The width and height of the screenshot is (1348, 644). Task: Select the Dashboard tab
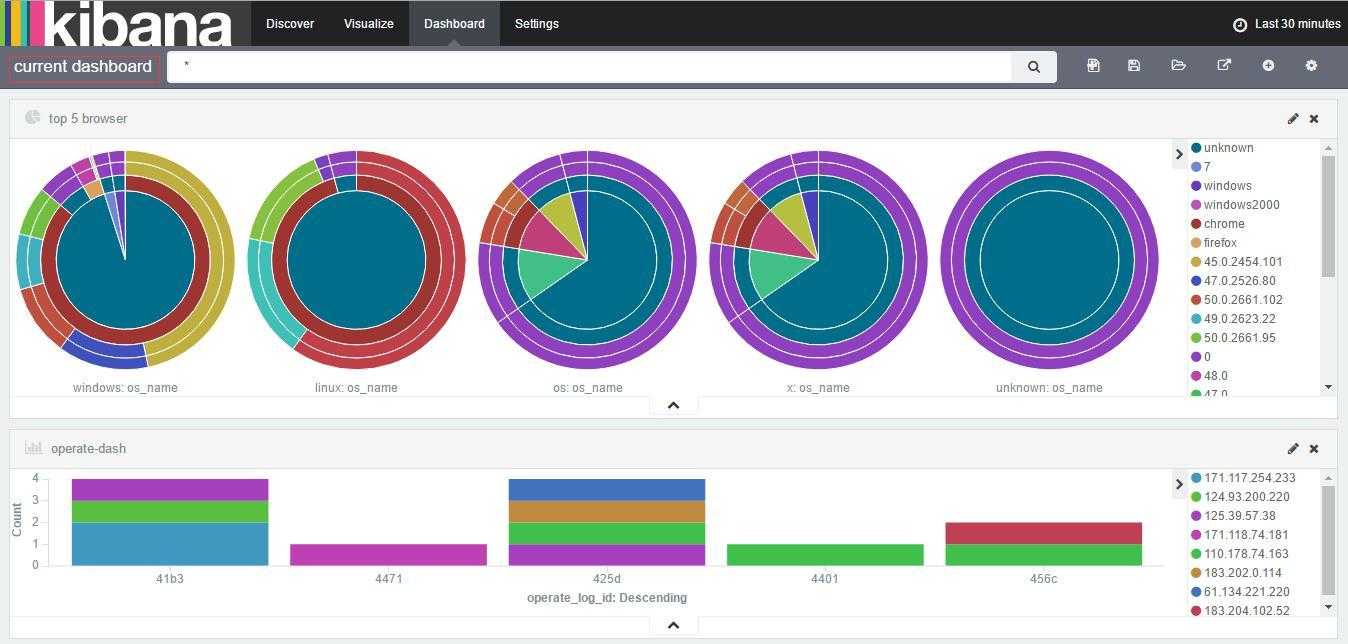pyautogui.click(x=454, y=24)
